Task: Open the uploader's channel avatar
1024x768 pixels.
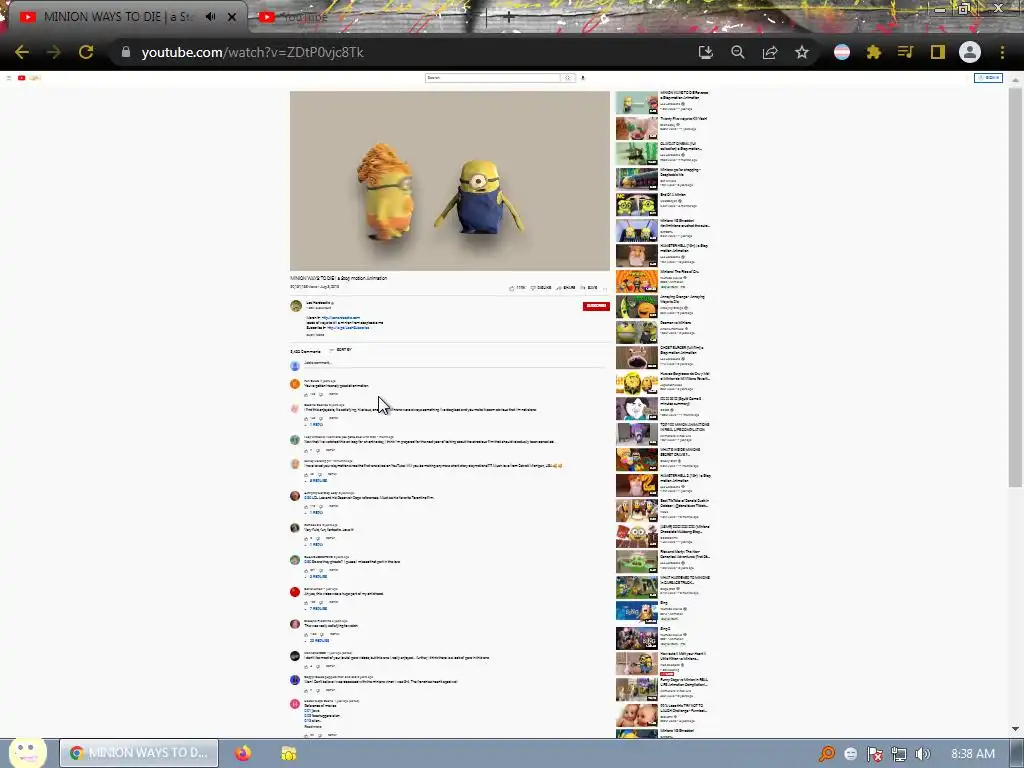Action: (296, 306)
